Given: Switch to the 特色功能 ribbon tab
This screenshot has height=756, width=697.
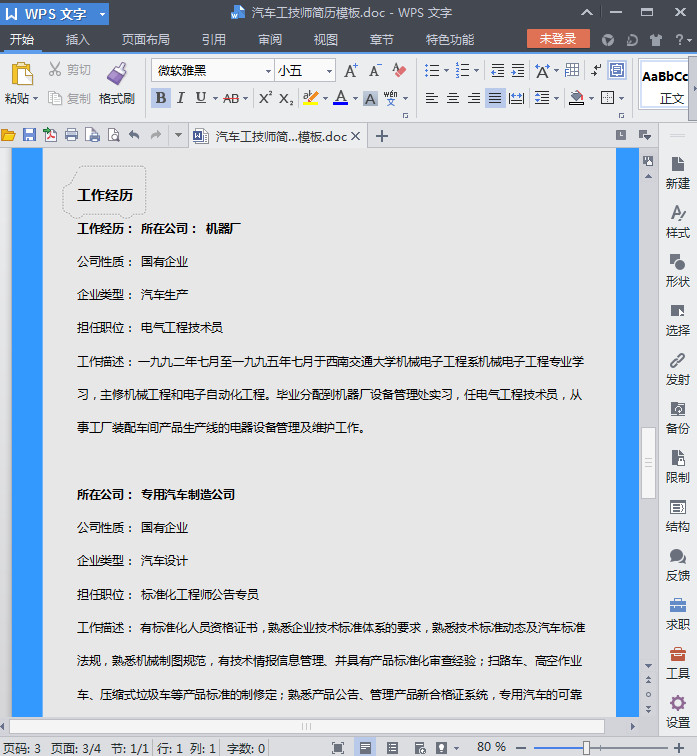Looking at the screenshot, I should click(450, 40).
